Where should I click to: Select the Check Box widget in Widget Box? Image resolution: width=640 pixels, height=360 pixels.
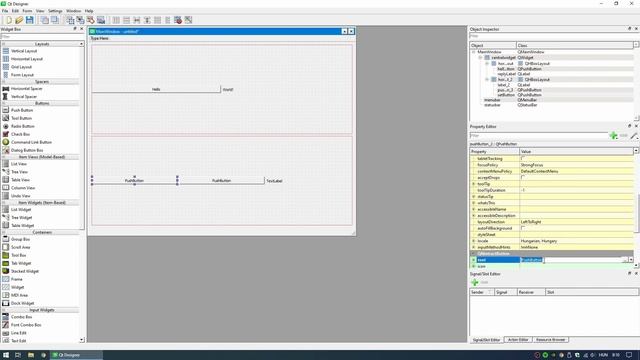coord(20,134)
